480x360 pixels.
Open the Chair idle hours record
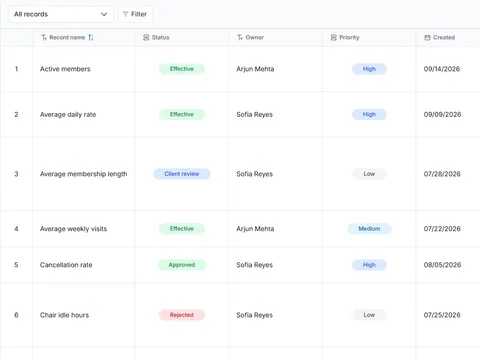pyautogui.click(x=64, y=315)
